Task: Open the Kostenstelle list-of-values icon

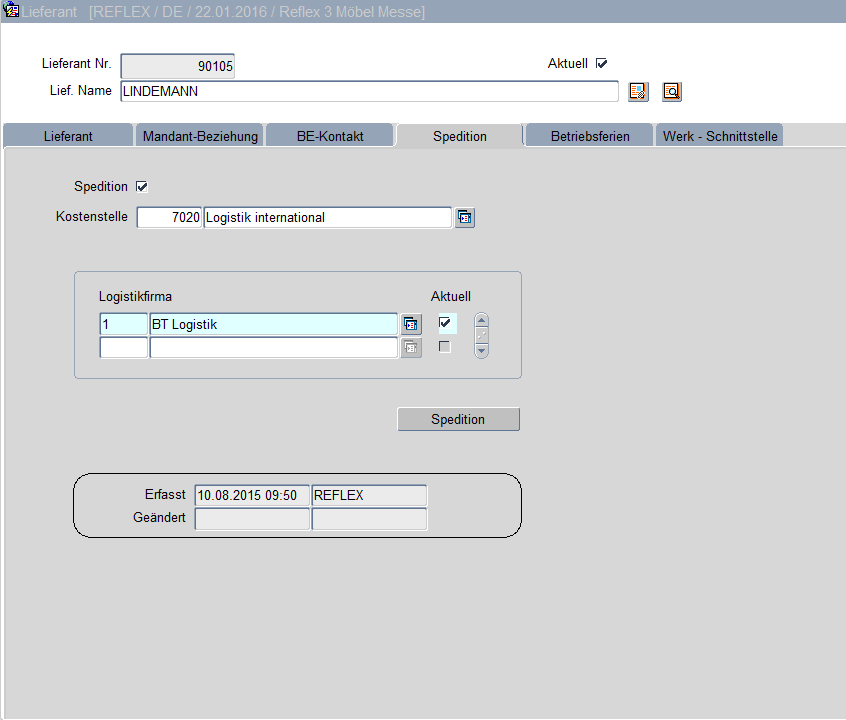Action: (464, 218)
